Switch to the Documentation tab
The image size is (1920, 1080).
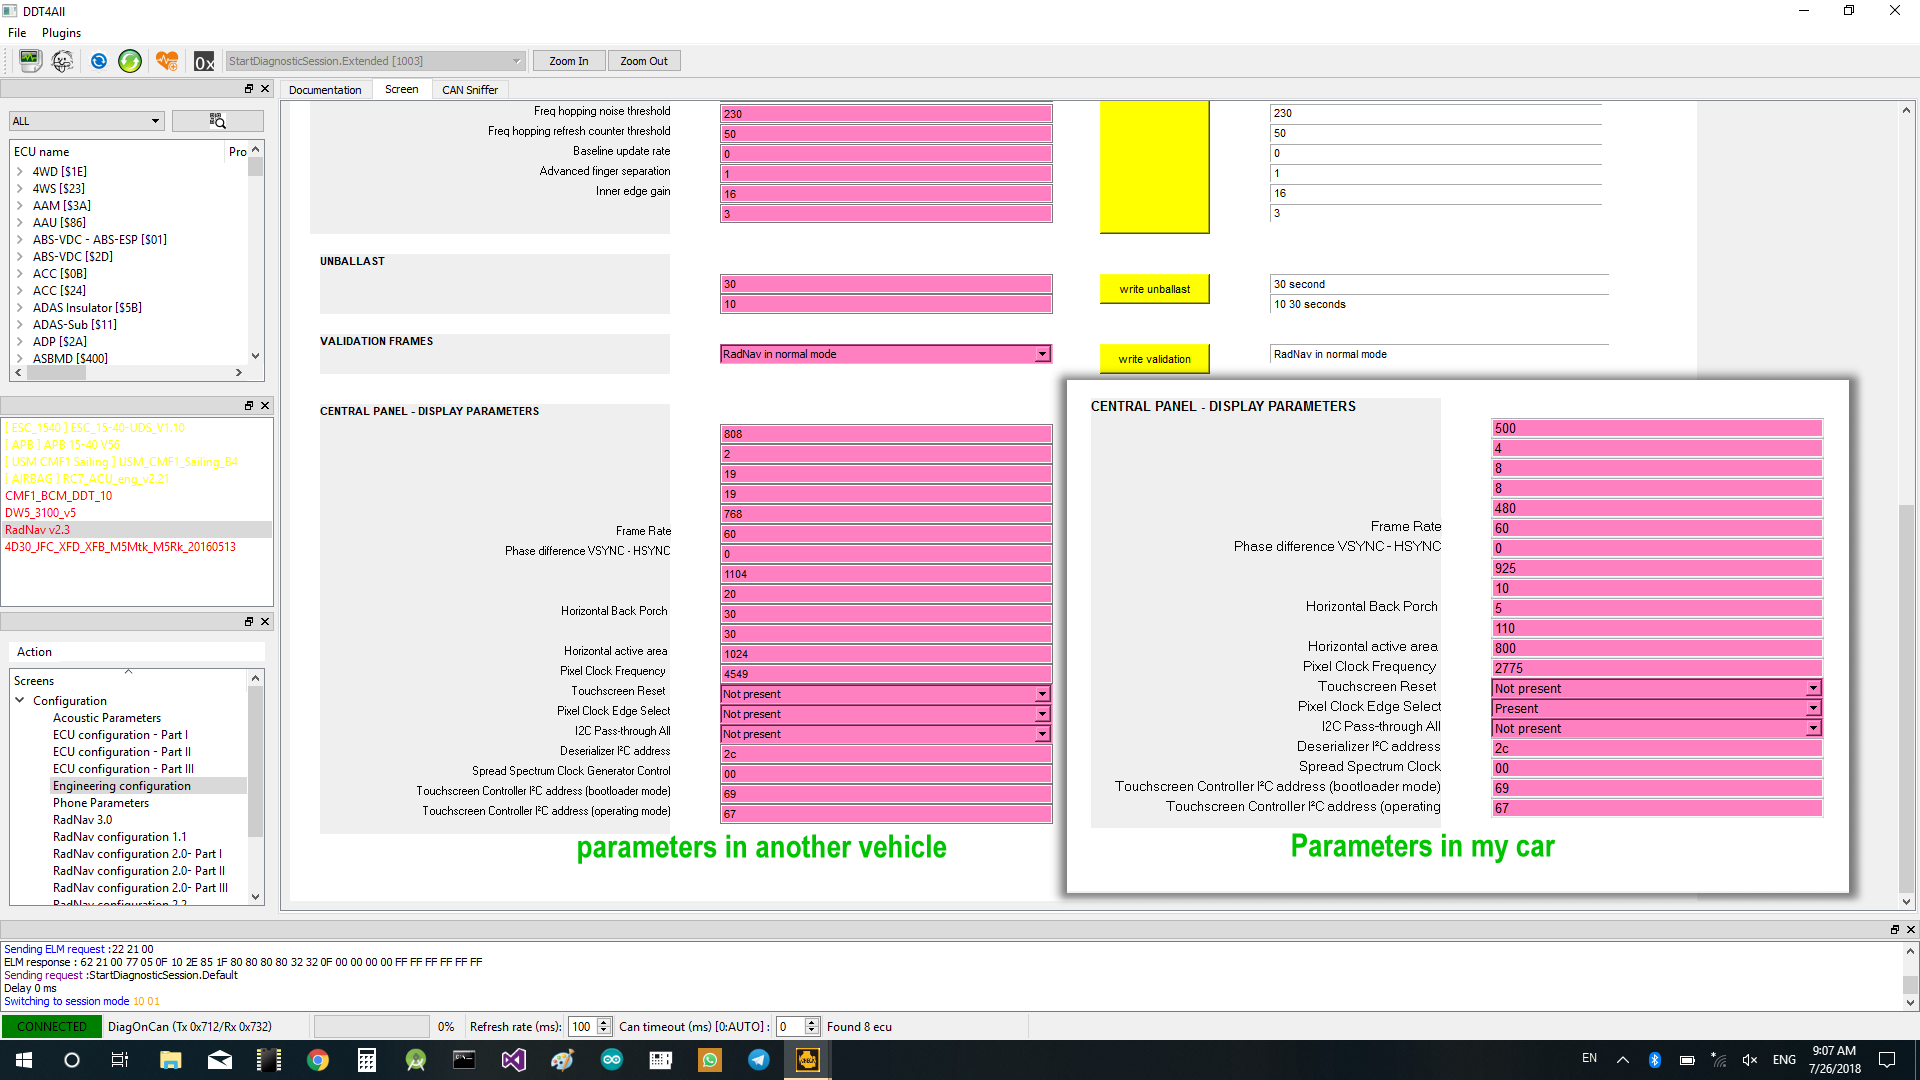[325, 90]
